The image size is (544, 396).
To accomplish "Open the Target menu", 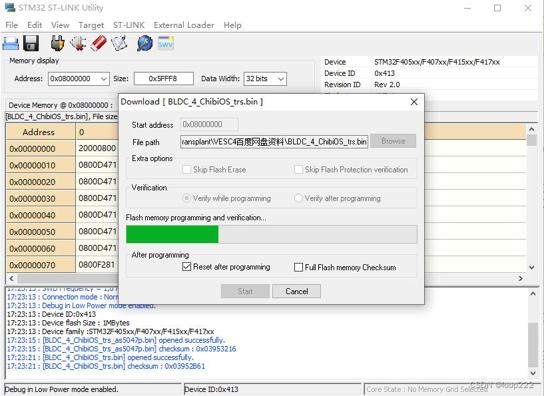I will pos(91,25).
